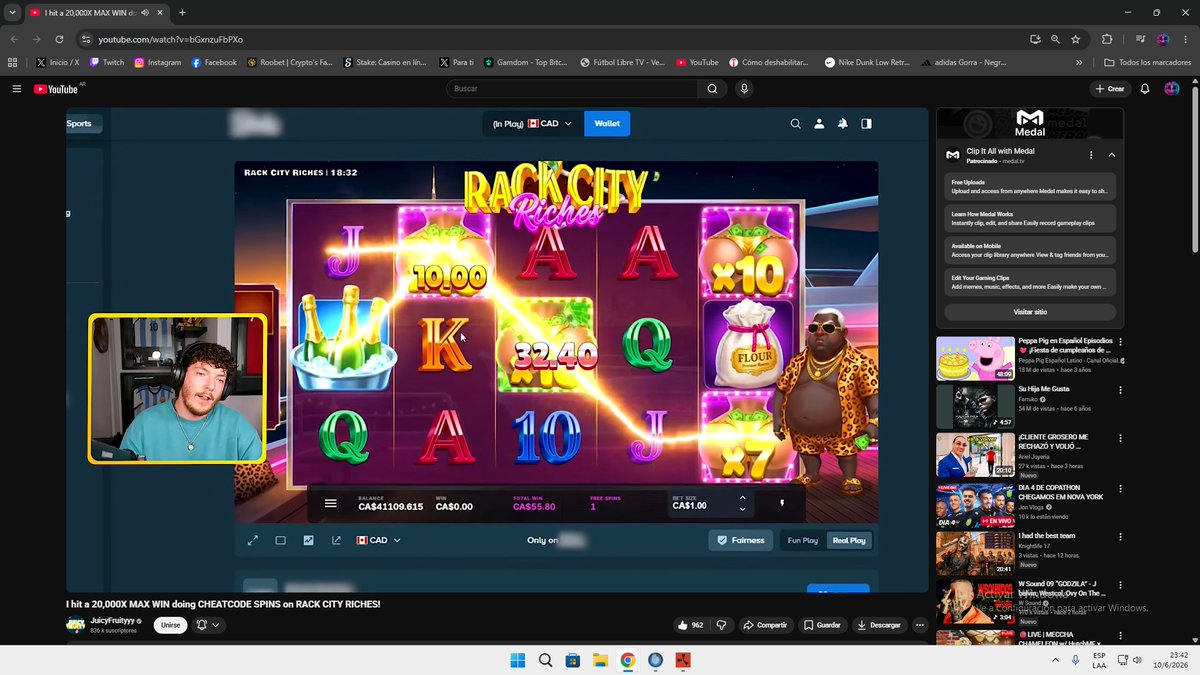Click the Unirse join button
This screenshot has height=675, width=1200.
171,625
